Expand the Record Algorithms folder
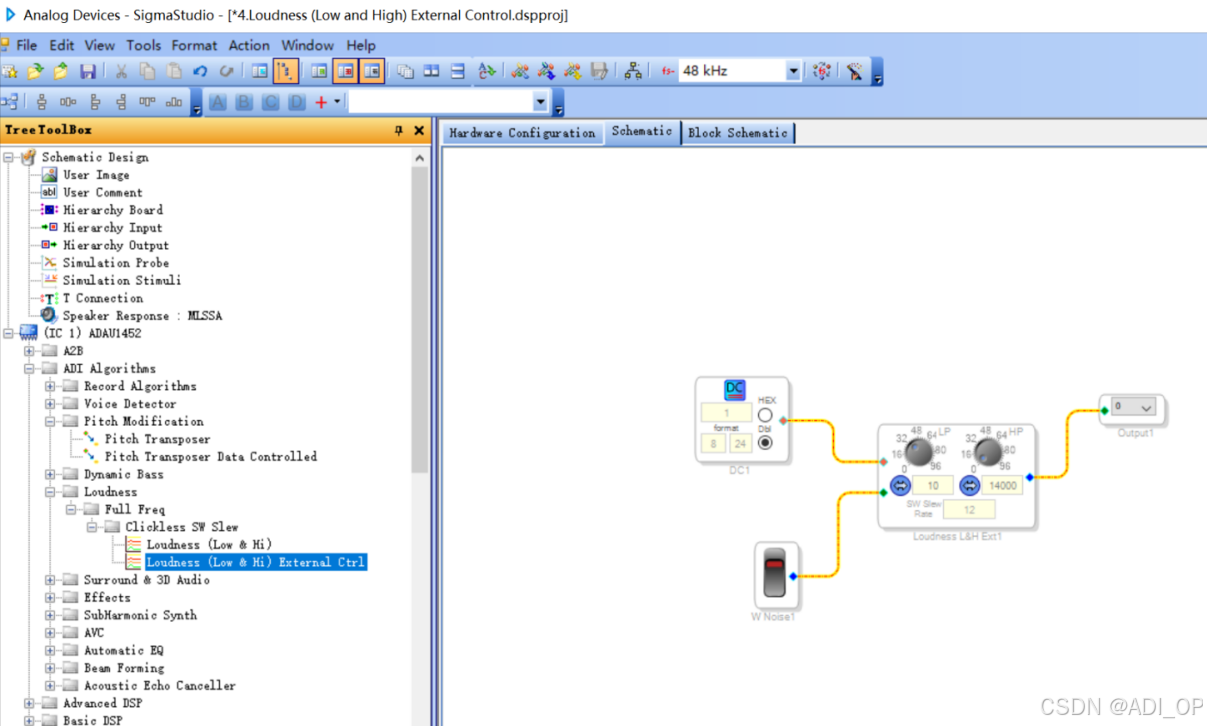 [x=50, y=386]
